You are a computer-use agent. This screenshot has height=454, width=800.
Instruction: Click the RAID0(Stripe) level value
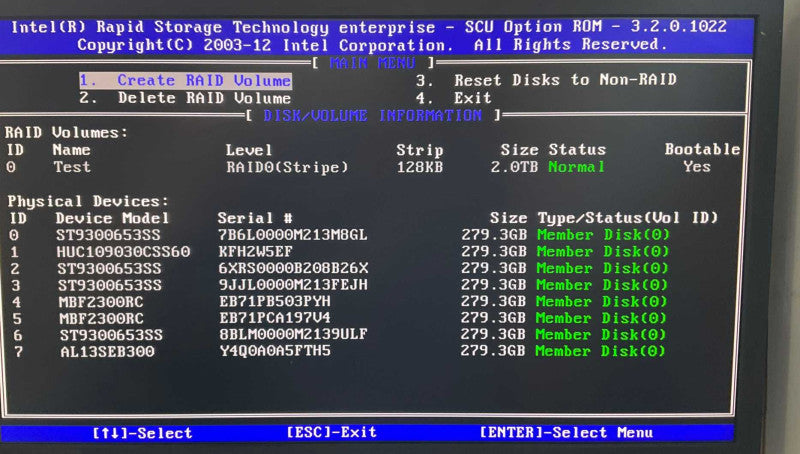287,167
